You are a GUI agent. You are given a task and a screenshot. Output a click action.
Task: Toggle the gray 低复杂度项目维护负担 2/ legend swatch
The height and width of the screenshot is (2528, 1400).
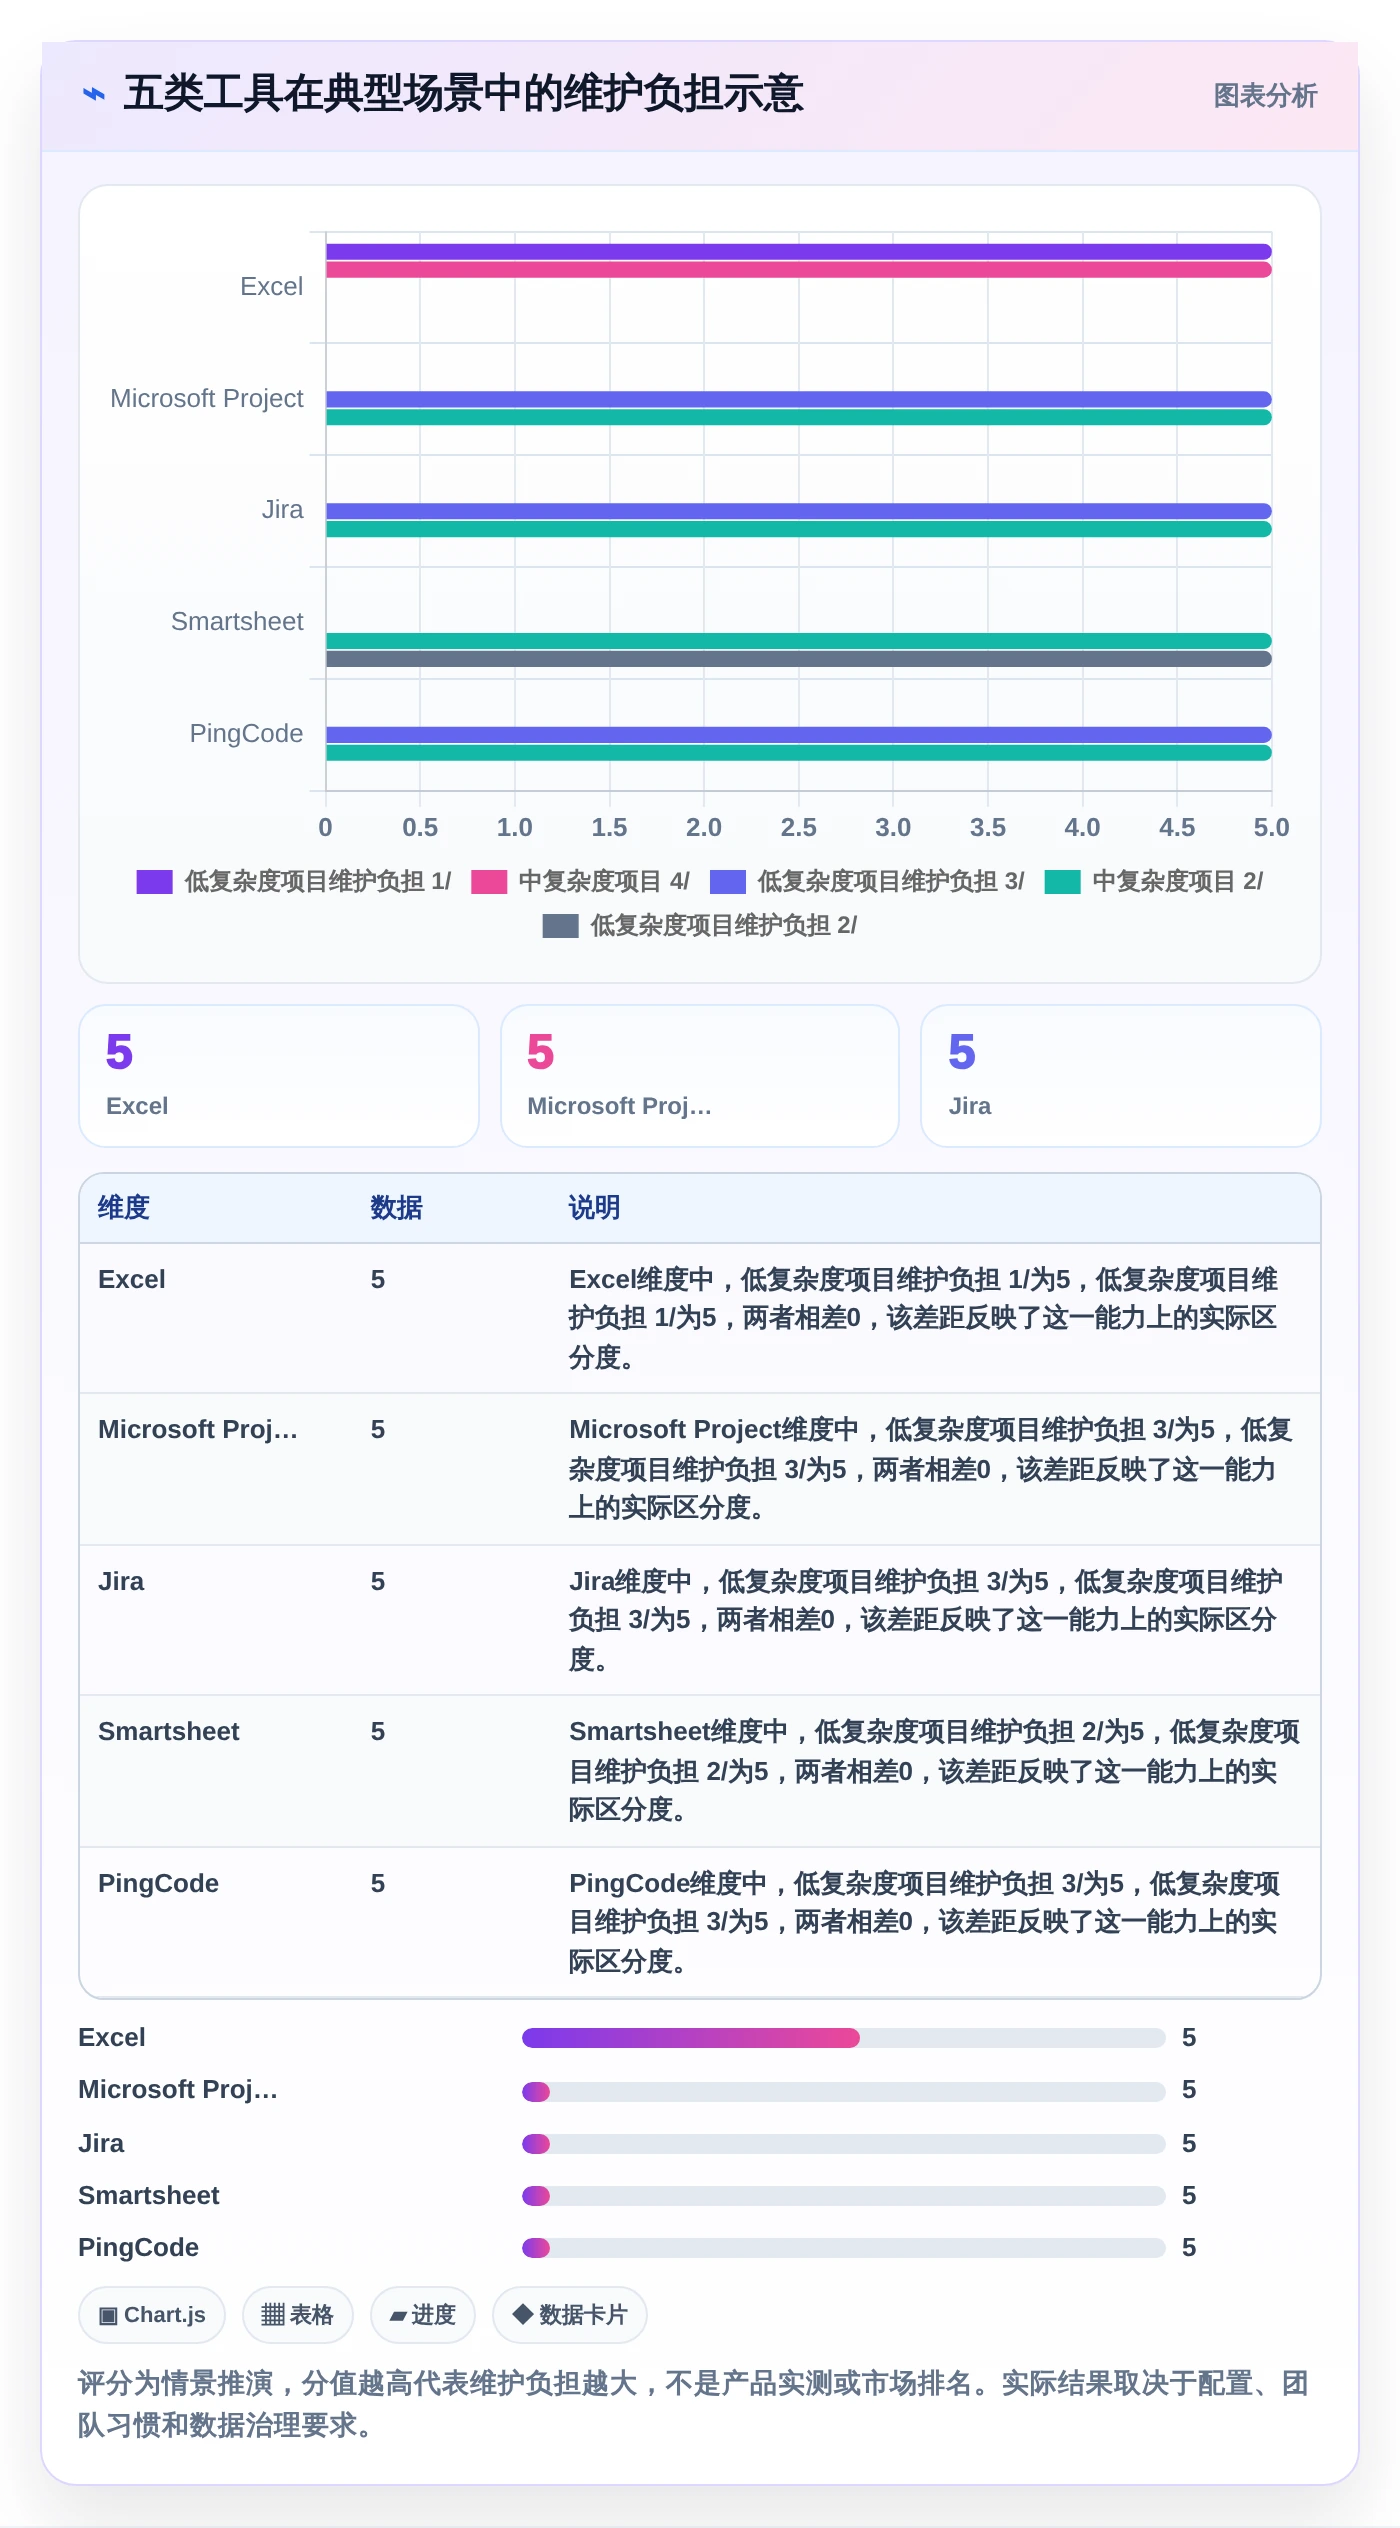(x=560, y=926)
